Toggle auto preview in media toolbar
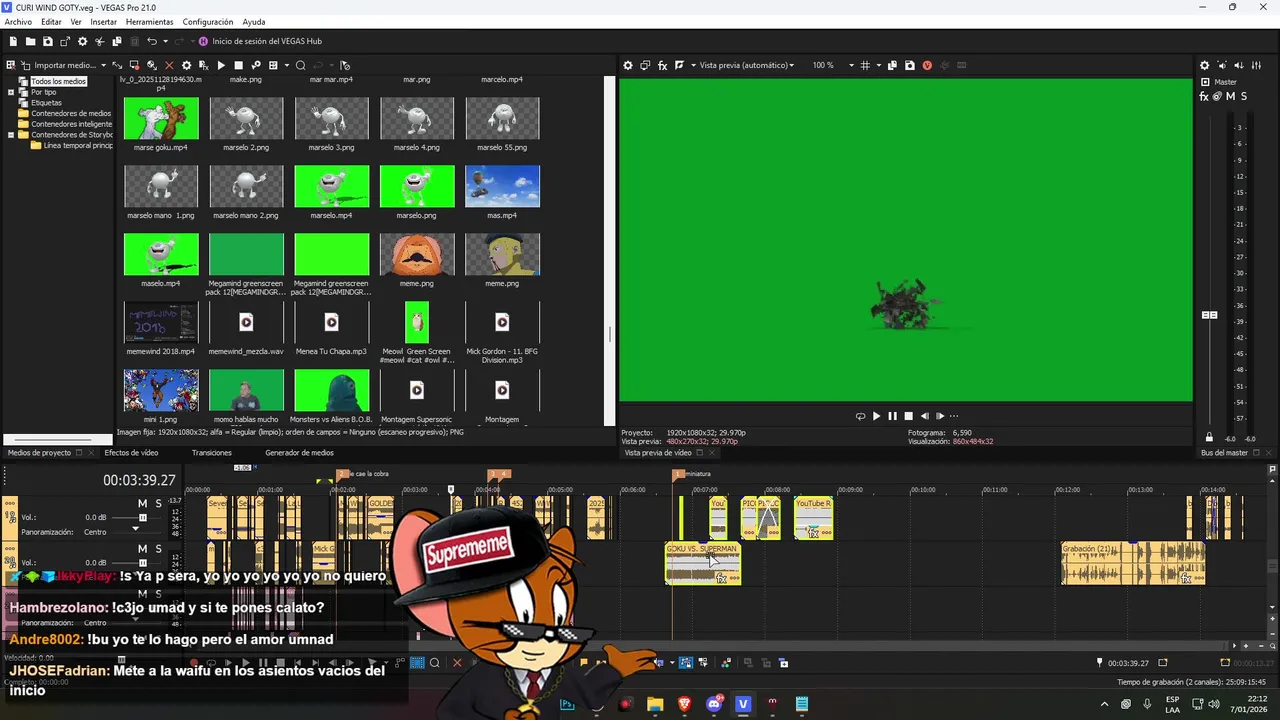 point(256,65)
